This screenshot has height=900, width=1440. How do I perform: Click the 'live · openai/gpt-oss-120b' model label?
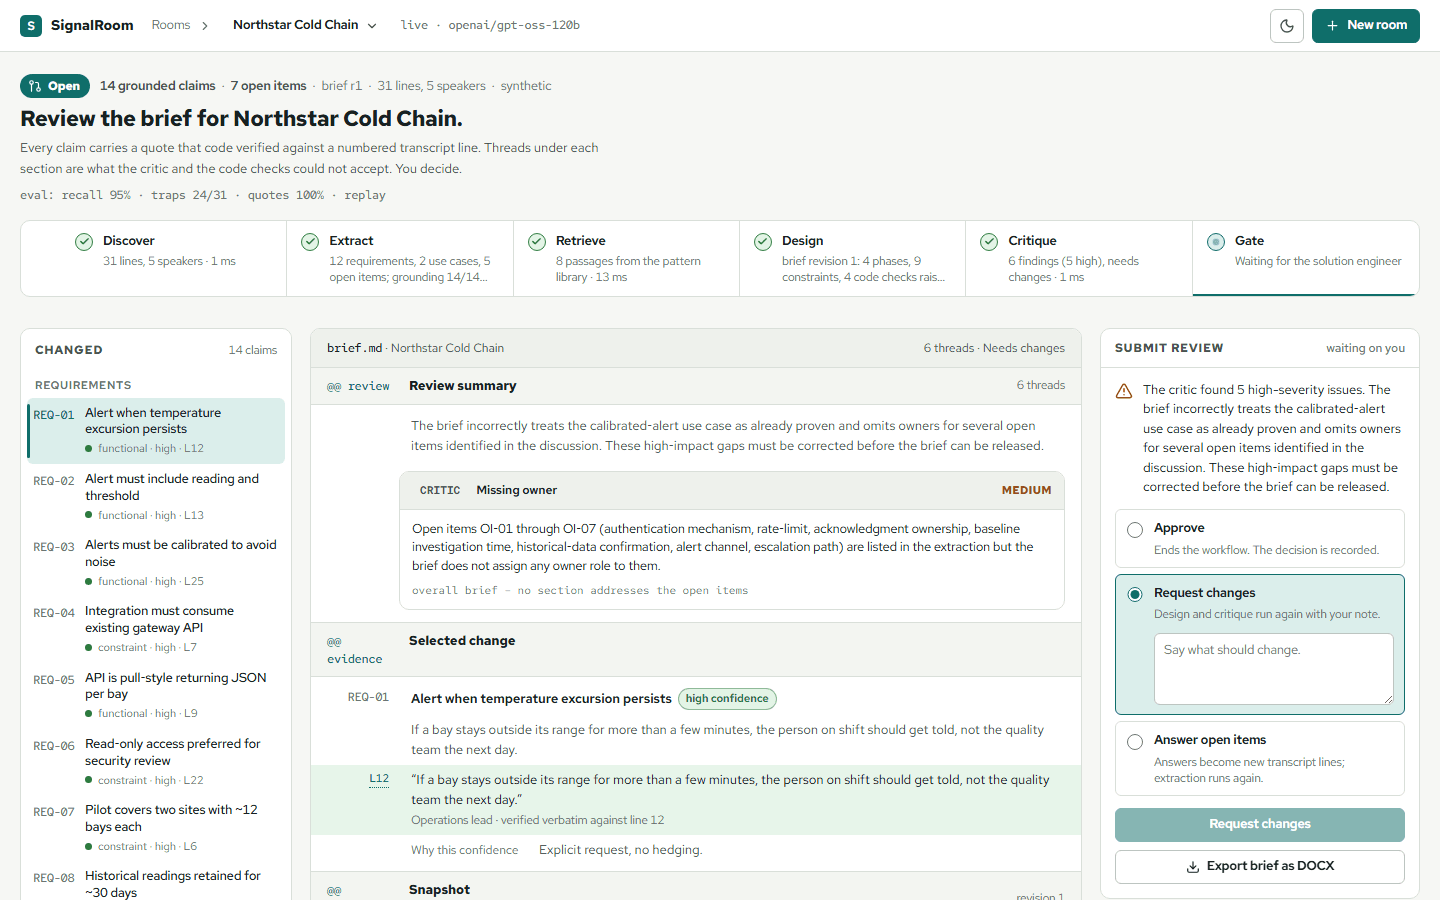pyautogui.click(x=490, y=25)
